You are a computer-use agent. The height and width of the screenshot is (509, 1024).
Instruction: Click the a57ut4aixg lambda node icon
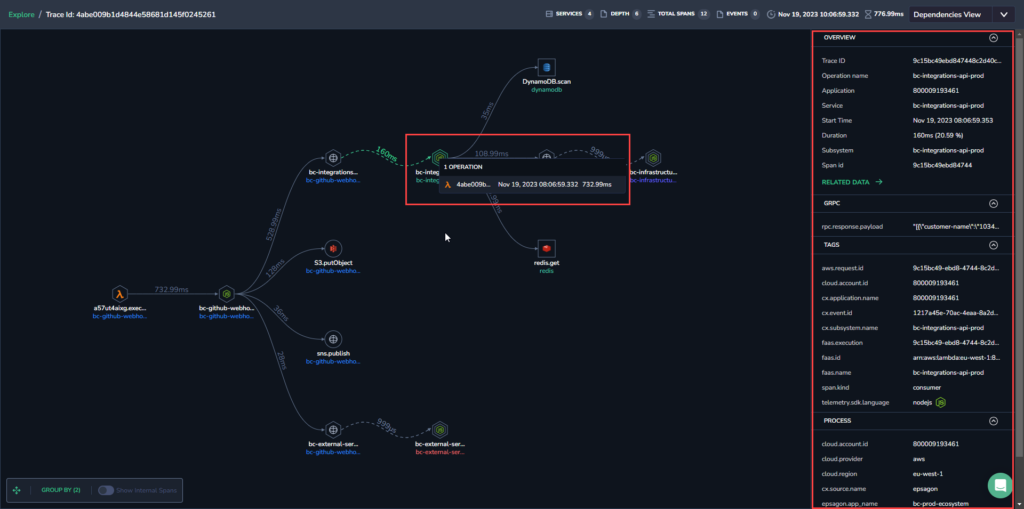pos(120,294)
